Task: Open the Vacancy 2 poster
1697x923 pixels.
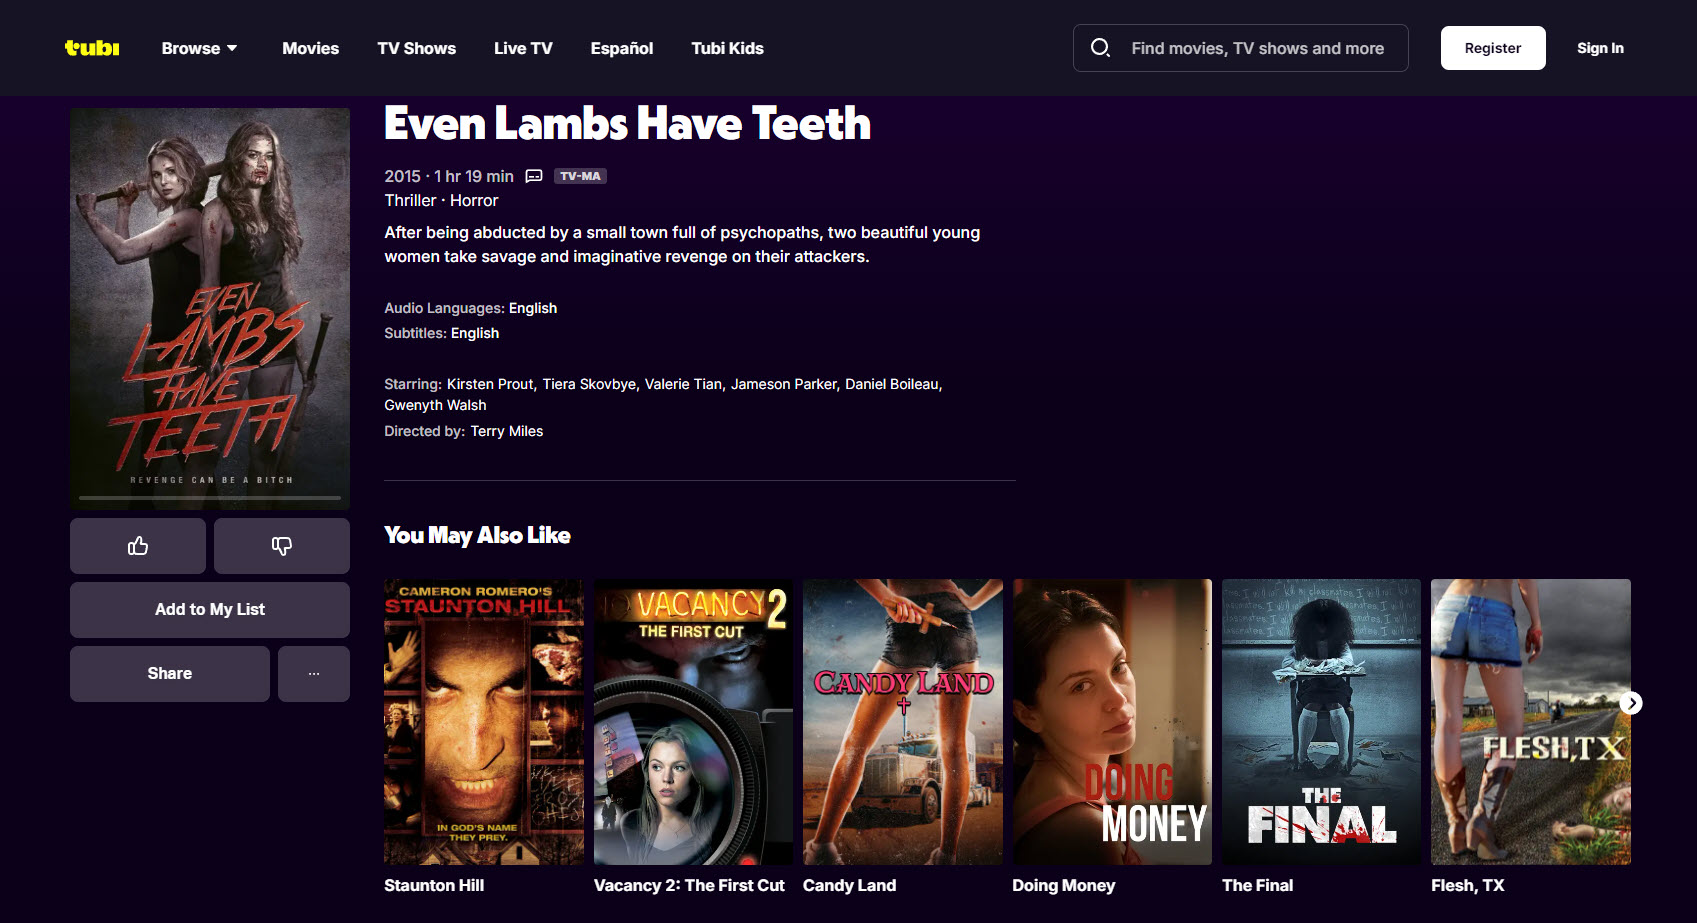Action: (x=693, y=722)
